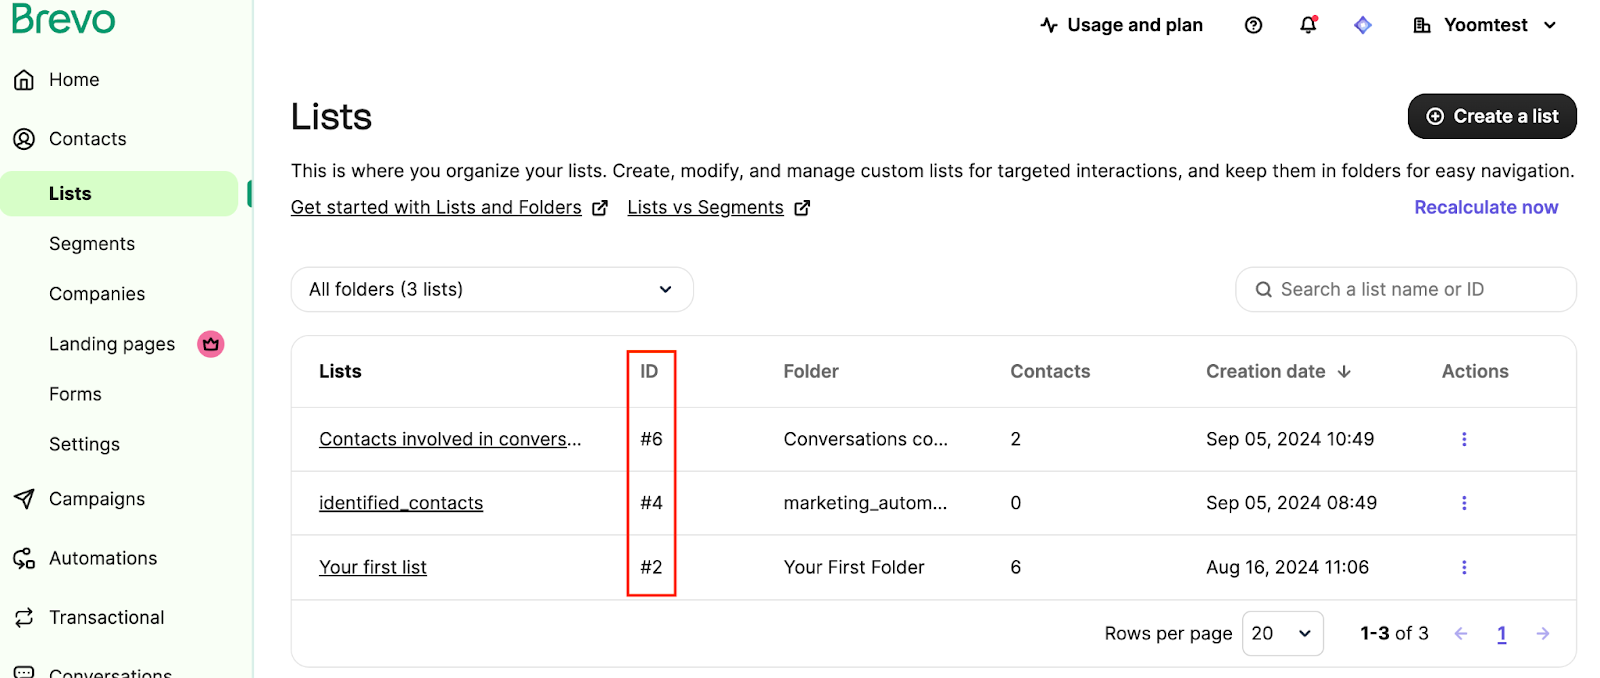Go to next page arrow

[x=1543, y=633]
